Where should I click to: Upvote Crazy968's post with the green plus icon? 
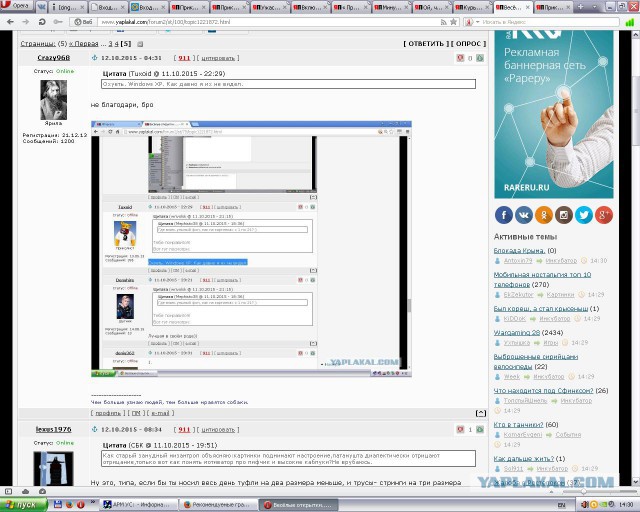(x=480, y=58)
